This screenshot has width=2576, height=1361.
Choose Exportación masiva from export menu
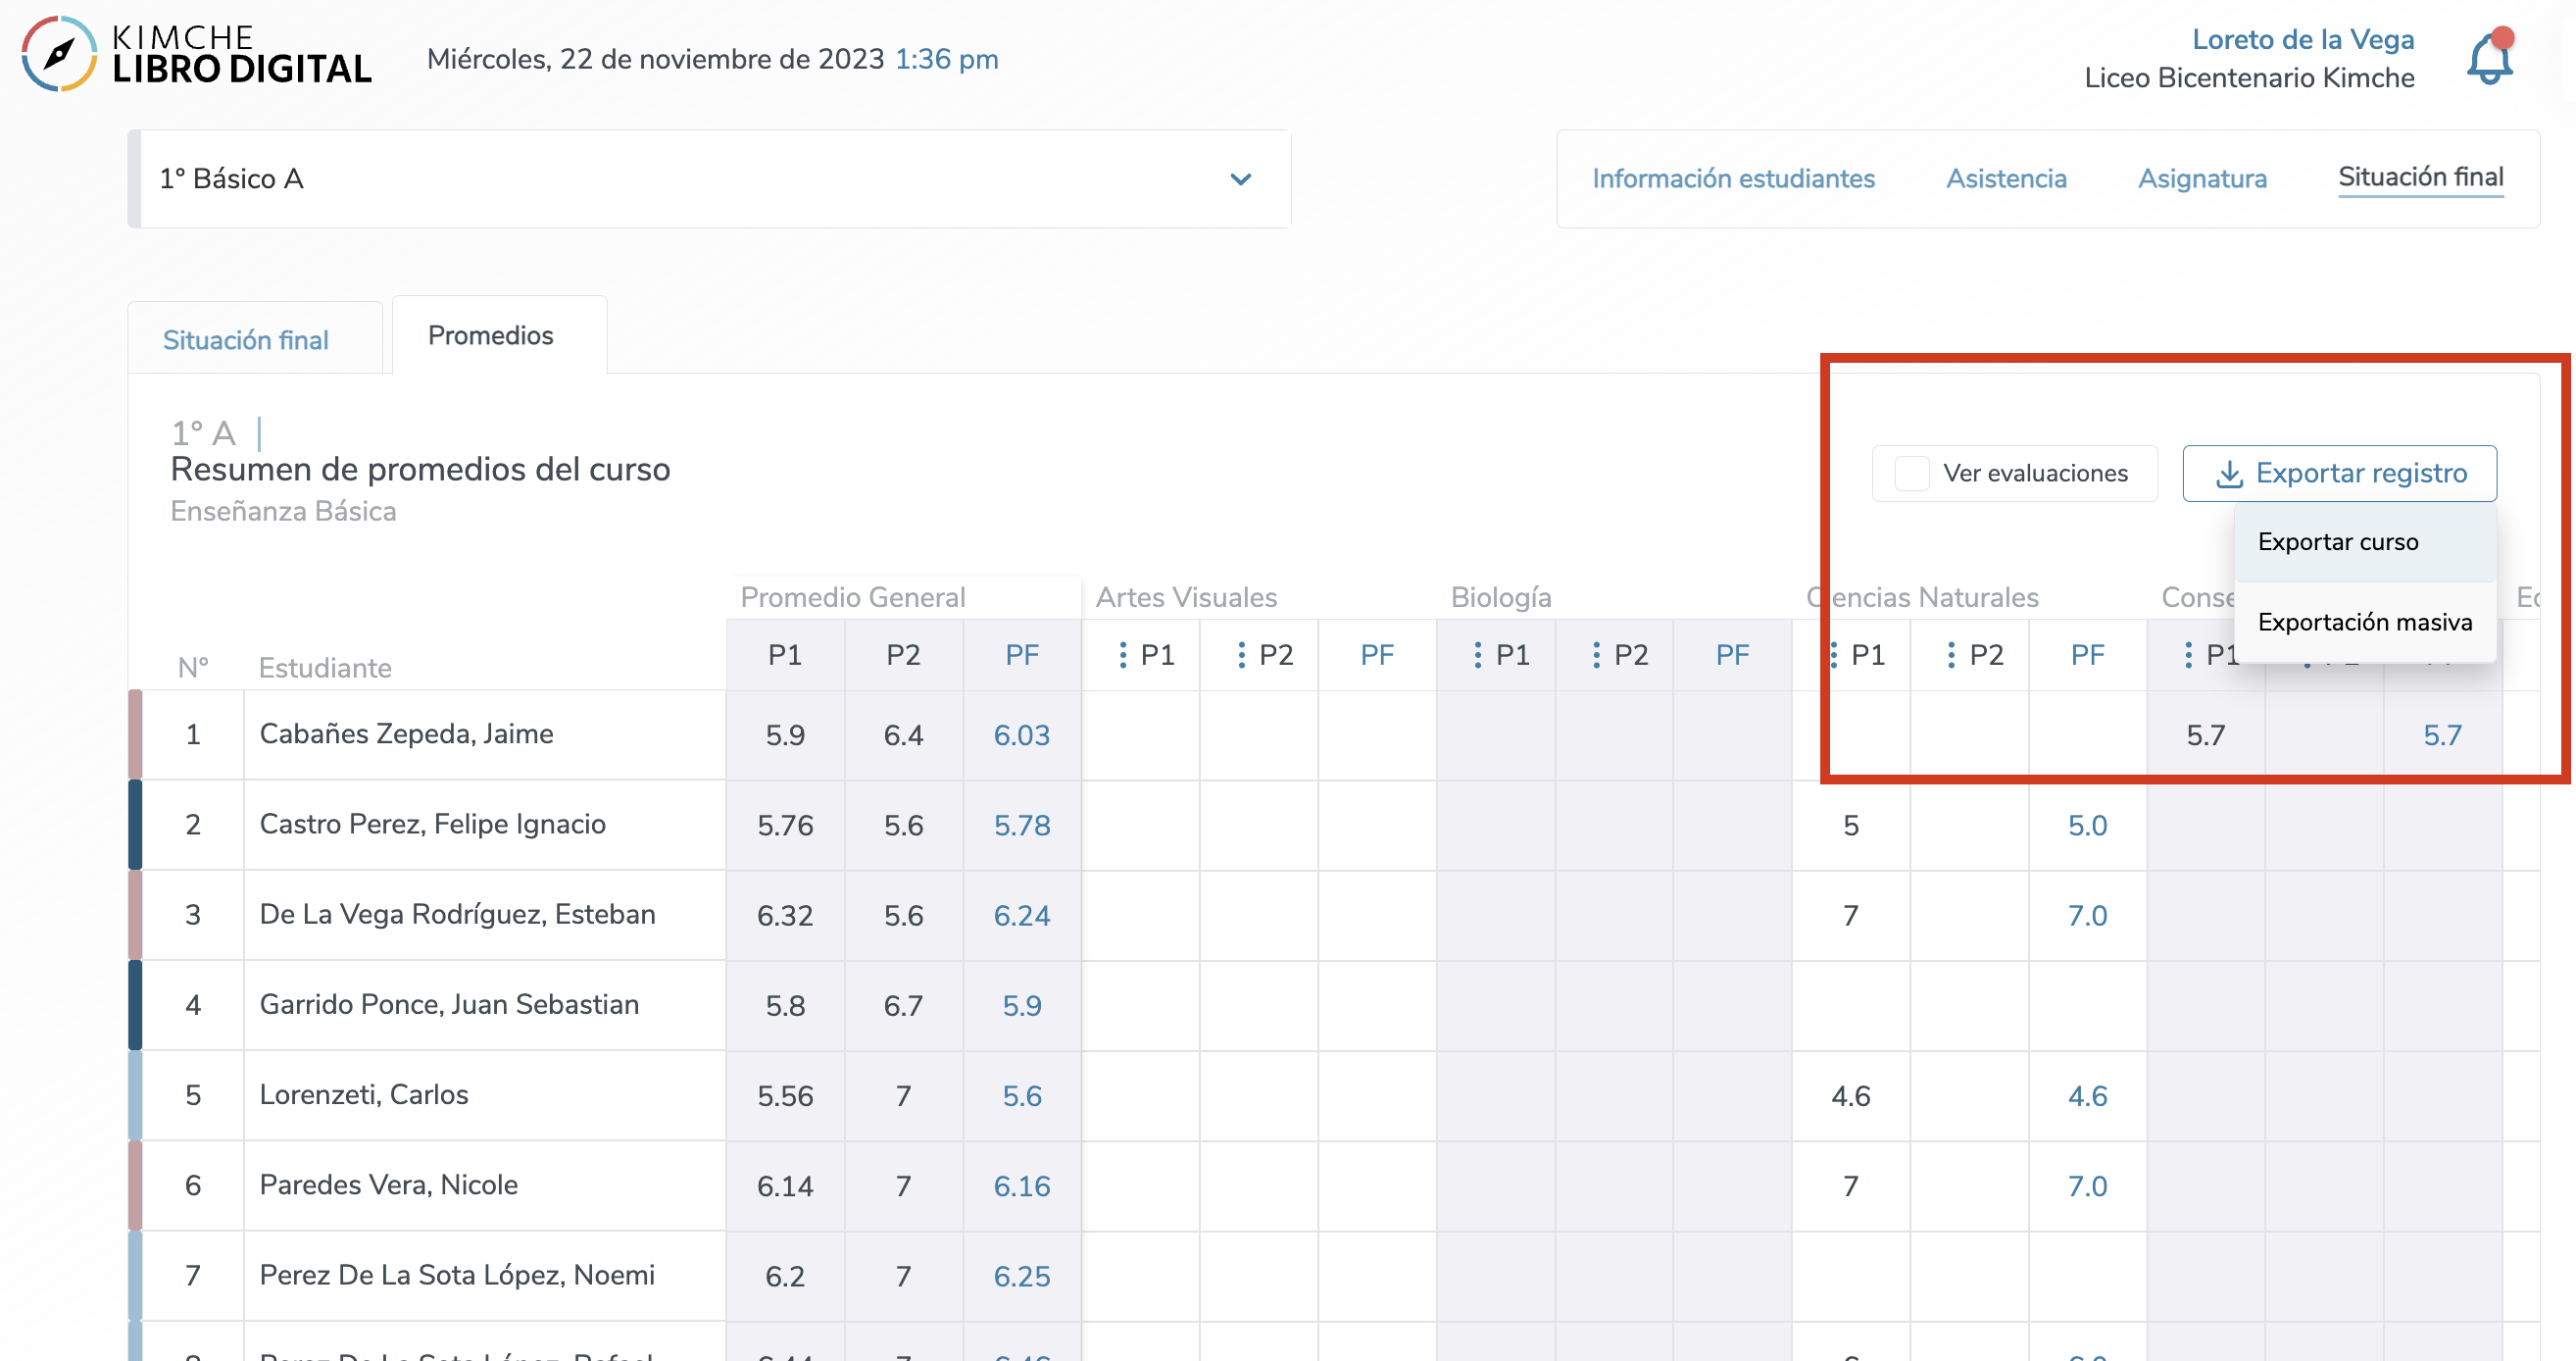click(x=2364, y=622)
